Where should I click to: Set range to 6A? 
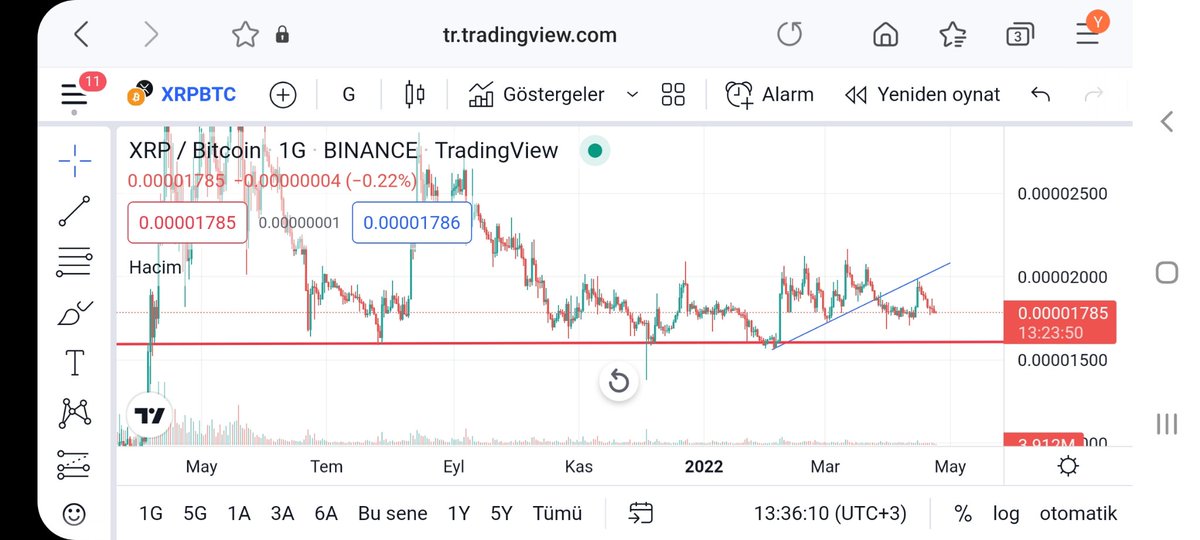point(326,514)
